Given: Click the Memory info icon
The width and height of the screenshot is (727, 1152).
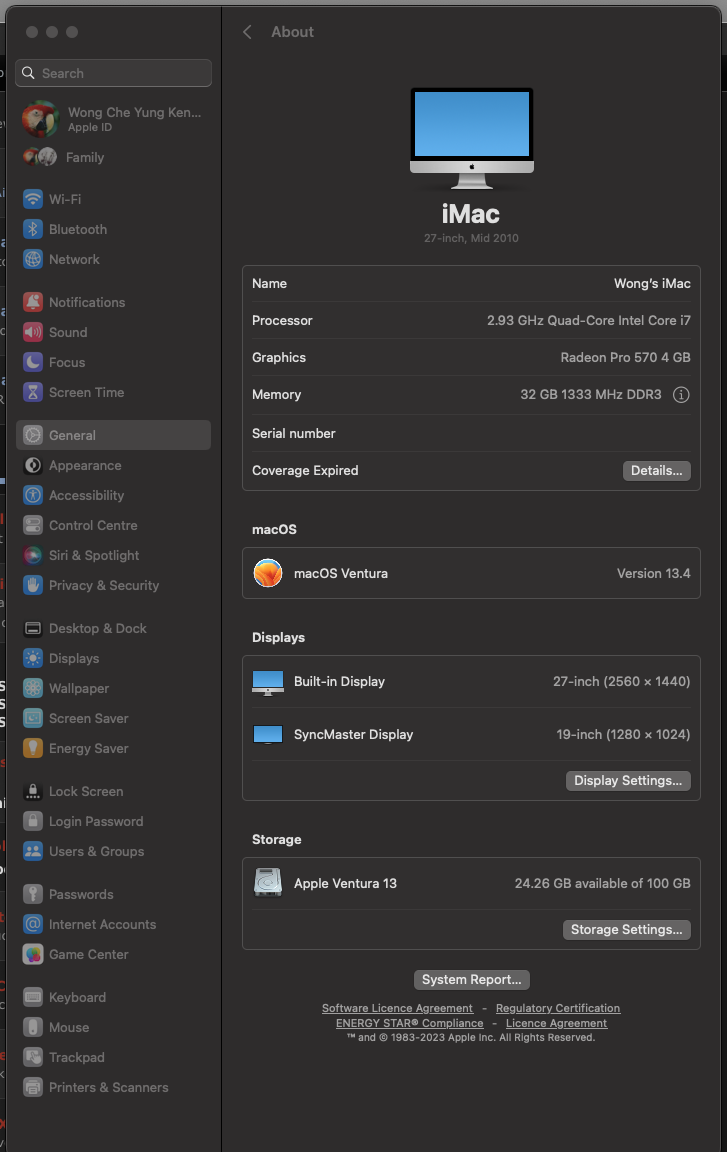Looking at the screenshot, I should point(681,395).
